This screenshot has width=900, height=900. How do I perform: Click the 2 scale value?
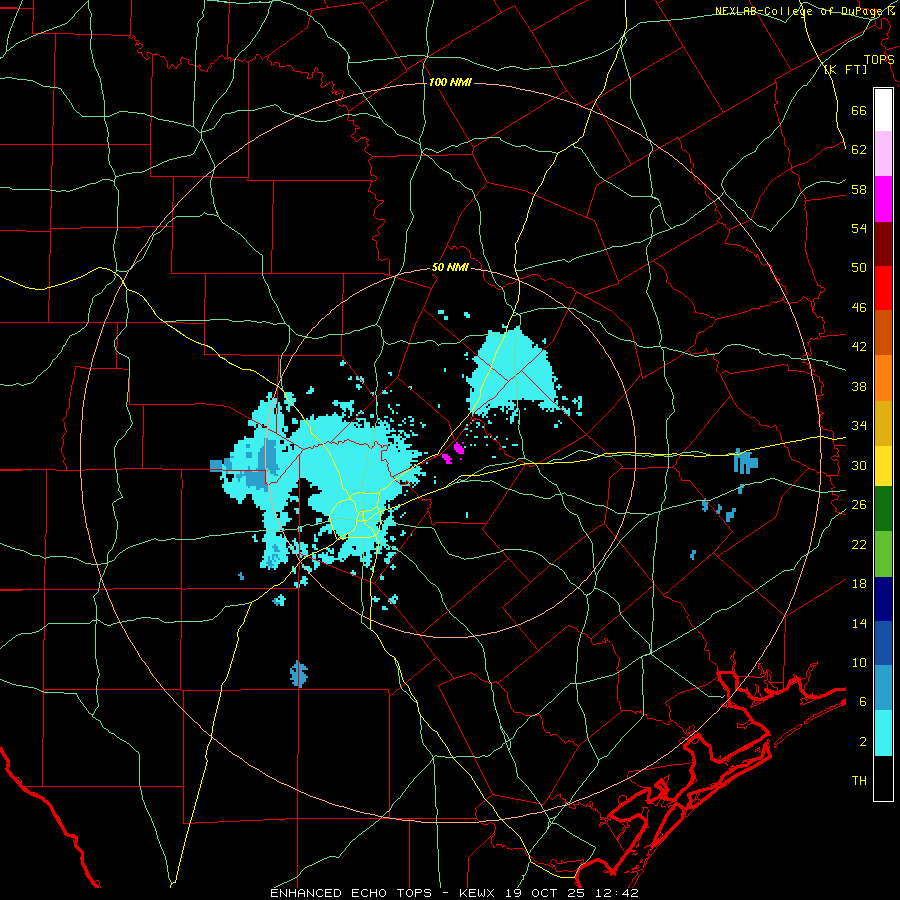click(863, 742)
